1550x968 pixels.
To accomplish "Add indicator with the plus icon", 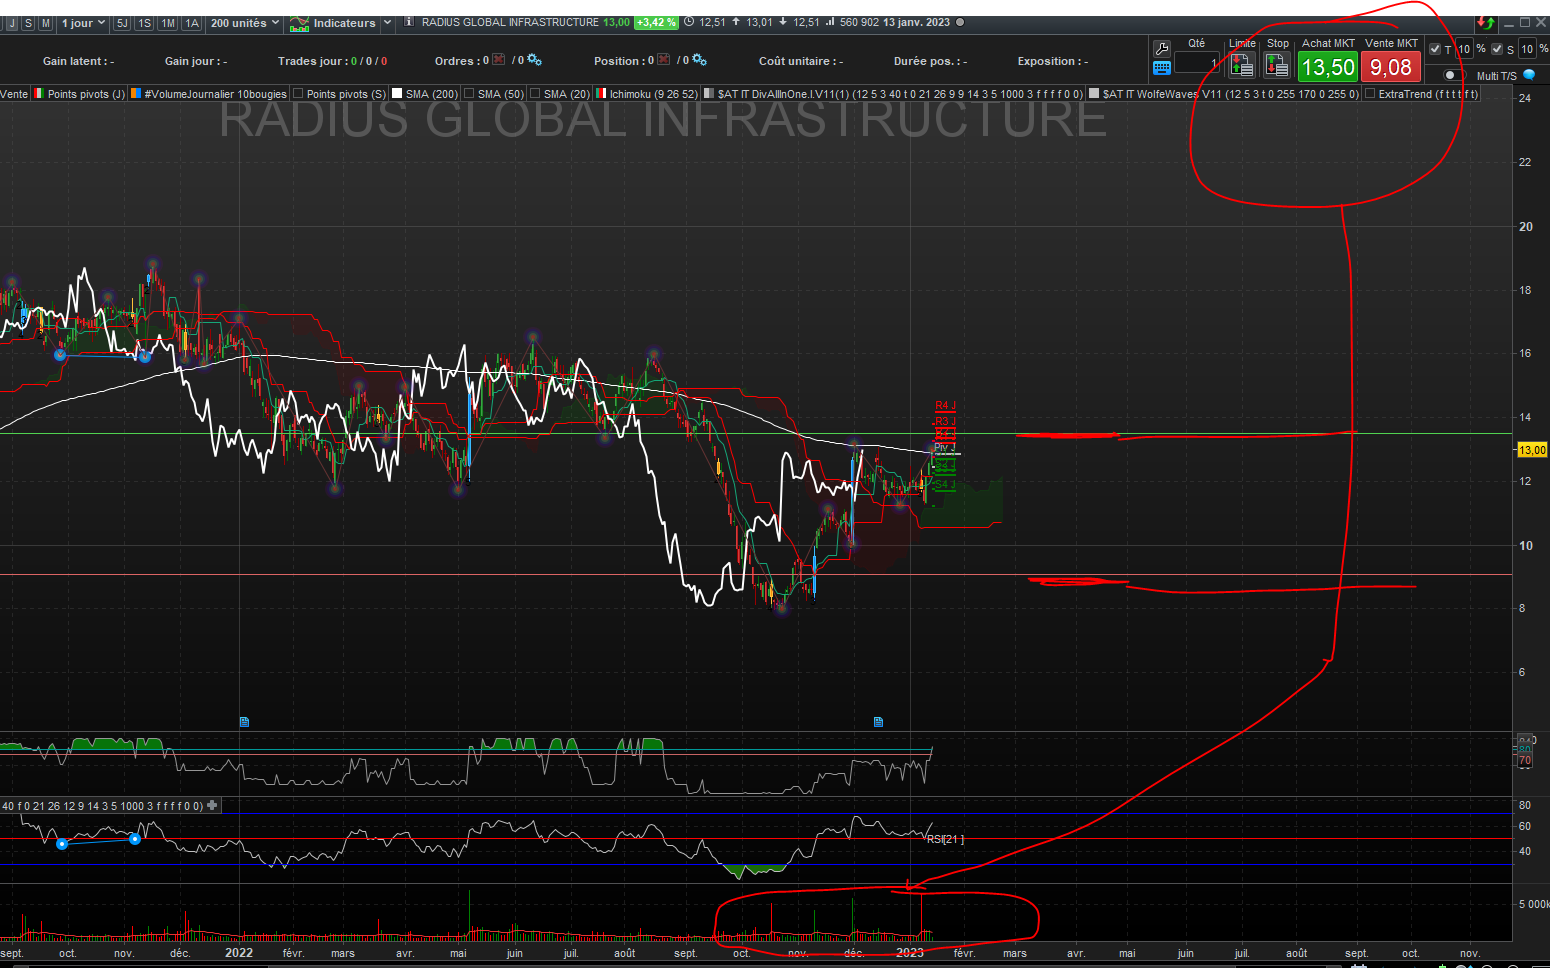I will (x=212, y=805).
